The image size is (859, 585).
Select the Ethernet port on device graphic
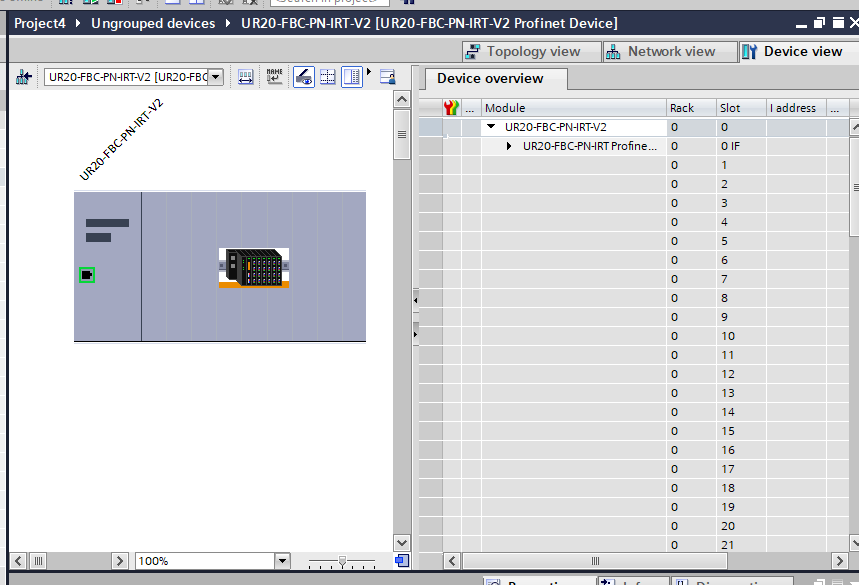(x=87, y=275)
